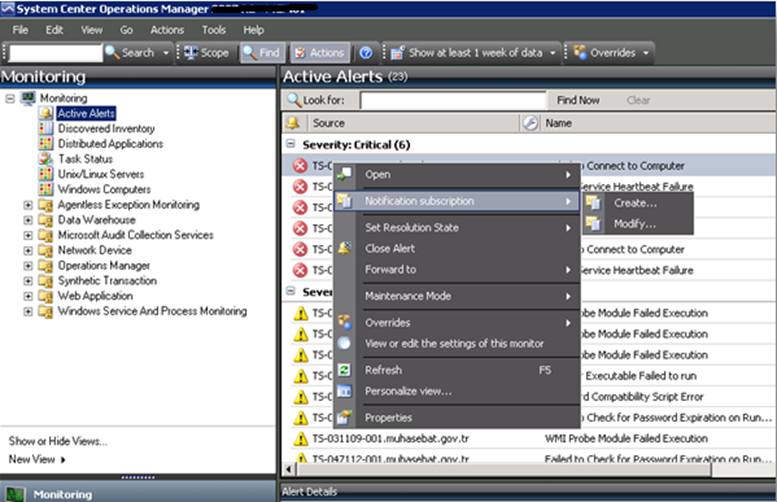Click inside the toolbar search text box
The image size is (777, 502).
click(56, 53)
